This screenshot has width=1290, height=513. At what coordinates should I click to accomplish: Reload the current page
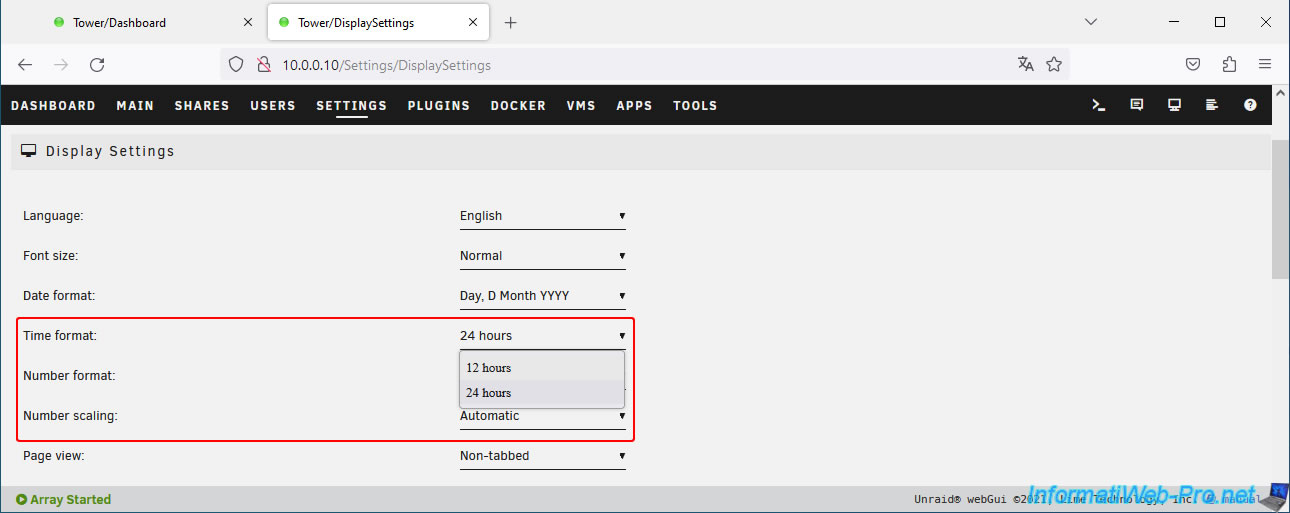click(97, 64)
